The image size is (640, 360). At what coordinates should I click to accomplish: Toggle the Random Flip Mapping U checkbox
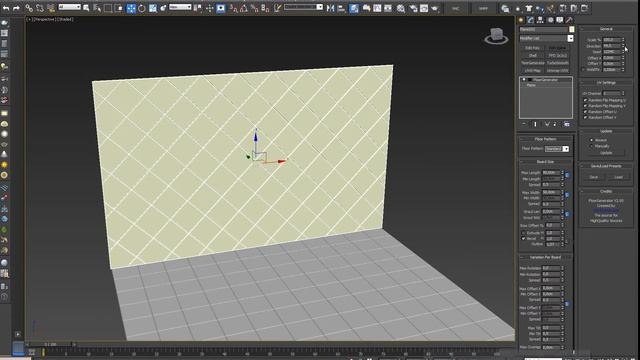585,100
